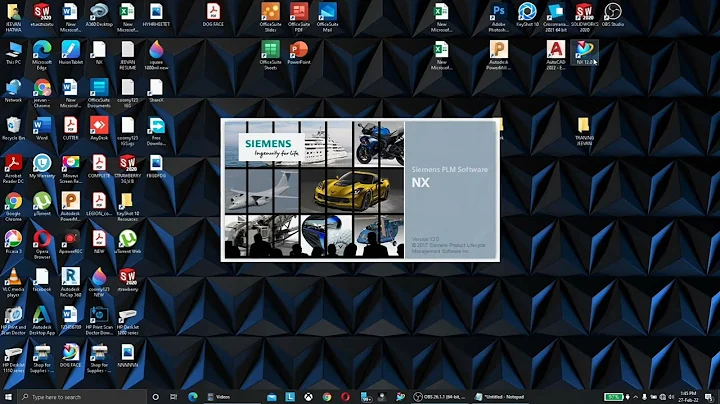720x404 pixels.
Task: Open Cortana from the taskbar
Action: click(156, 397)
